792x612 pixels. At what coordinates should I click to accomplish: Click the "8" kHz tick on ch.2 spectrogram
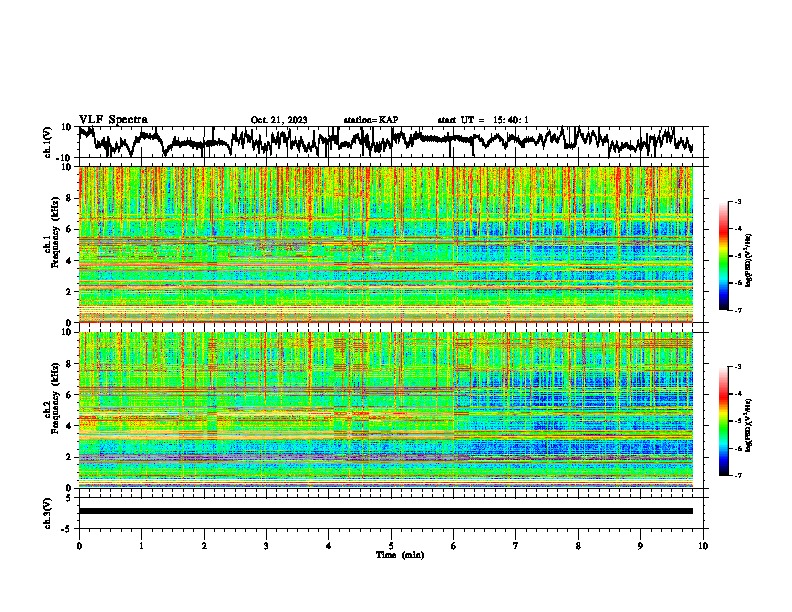(70, 364)
